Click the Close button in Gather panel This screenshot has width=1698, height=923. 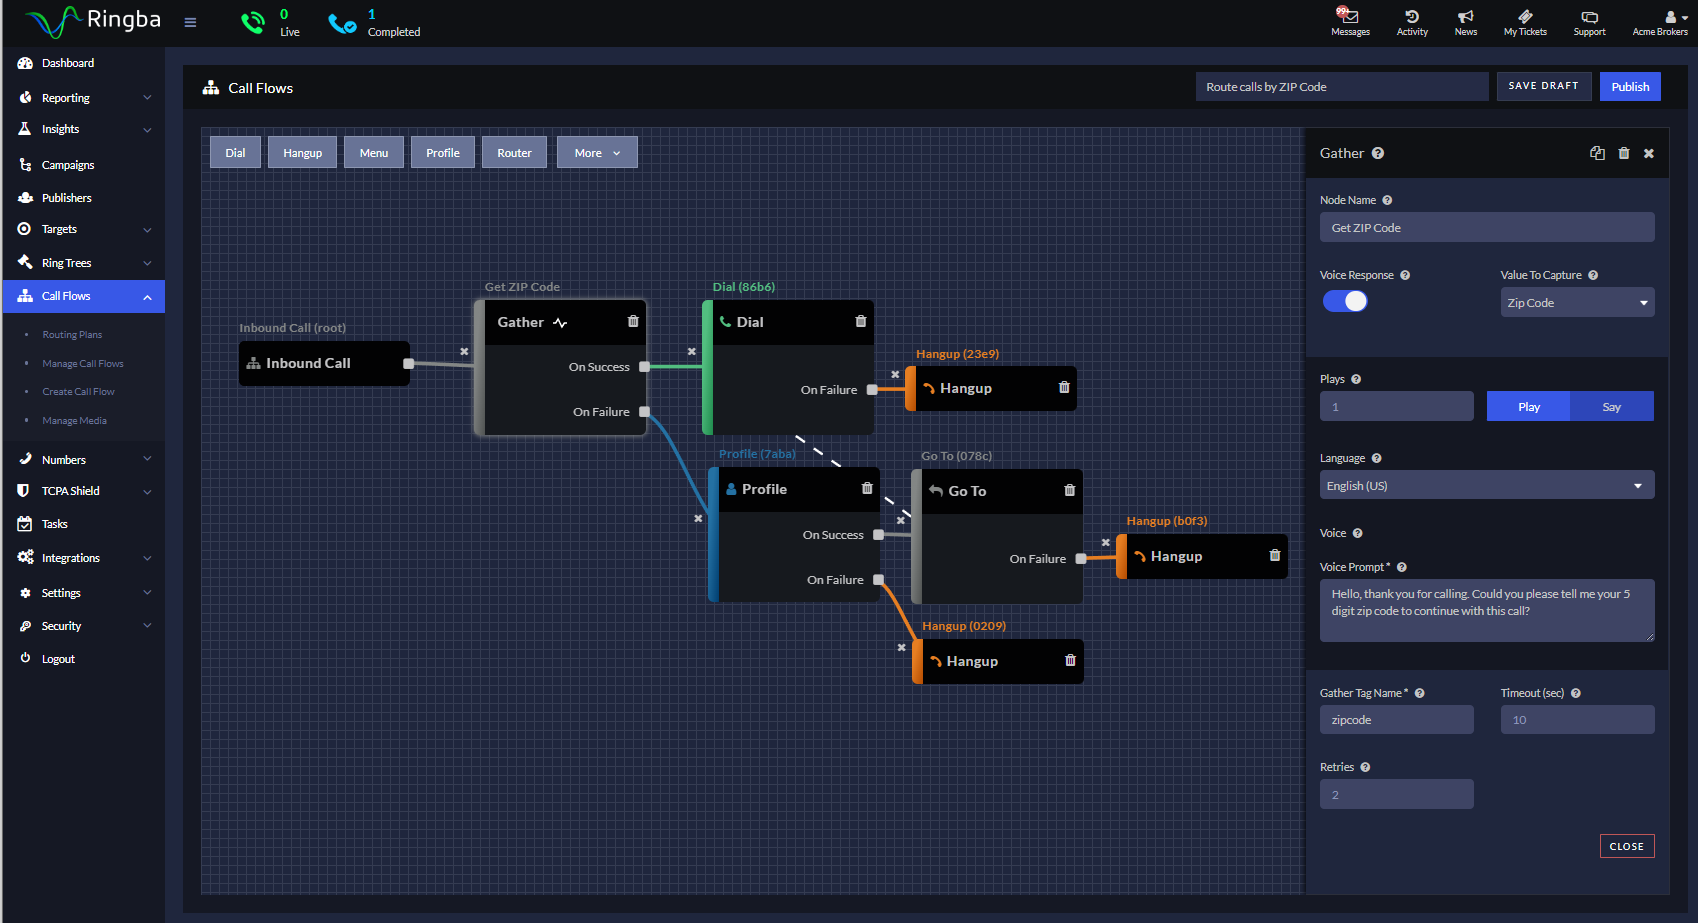(1627, 846)
